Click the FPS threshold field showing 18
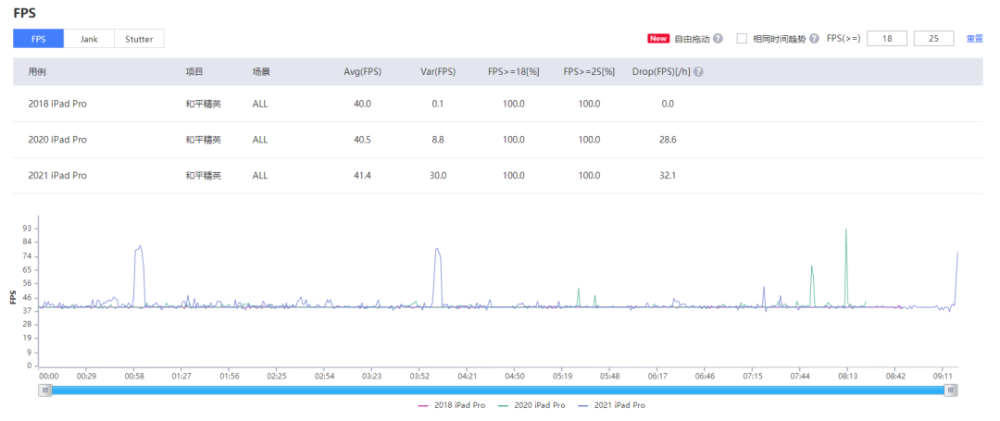 pos(886,38)
